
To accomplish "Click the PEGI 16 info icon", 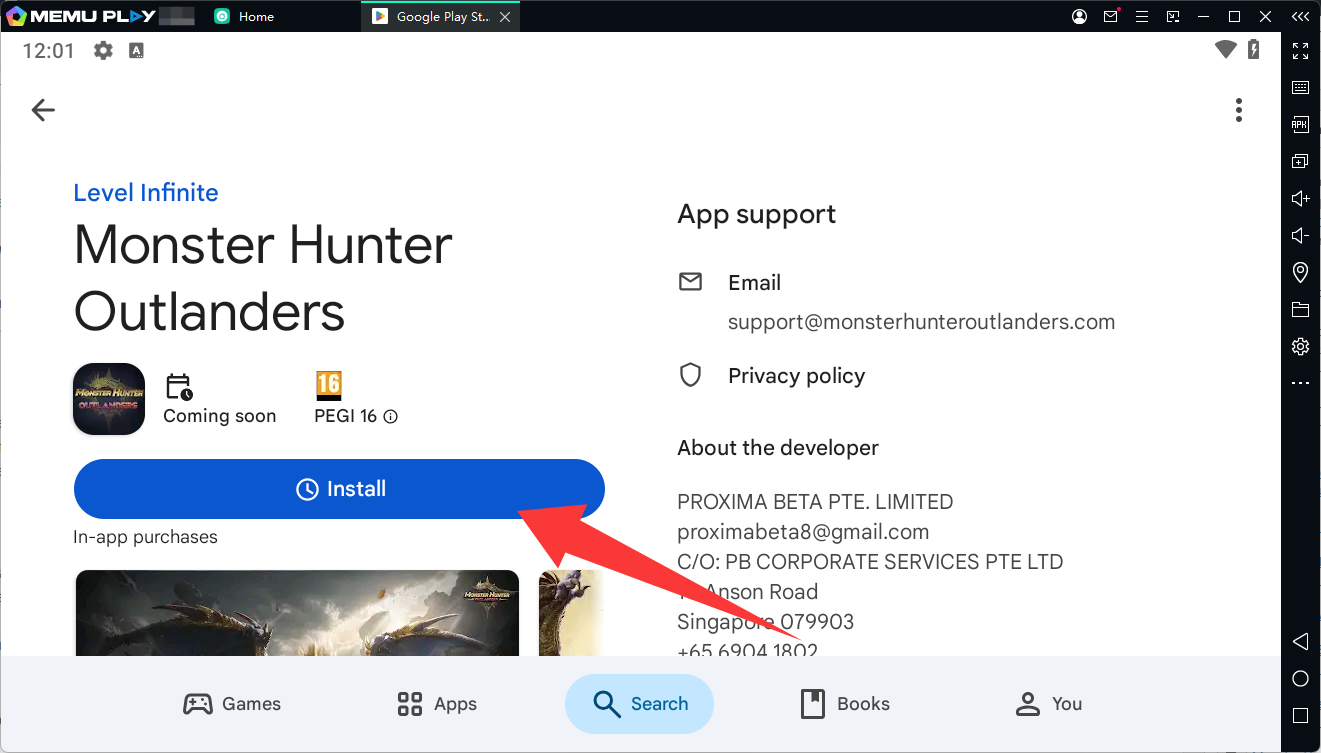I will (x=391, y=417).
